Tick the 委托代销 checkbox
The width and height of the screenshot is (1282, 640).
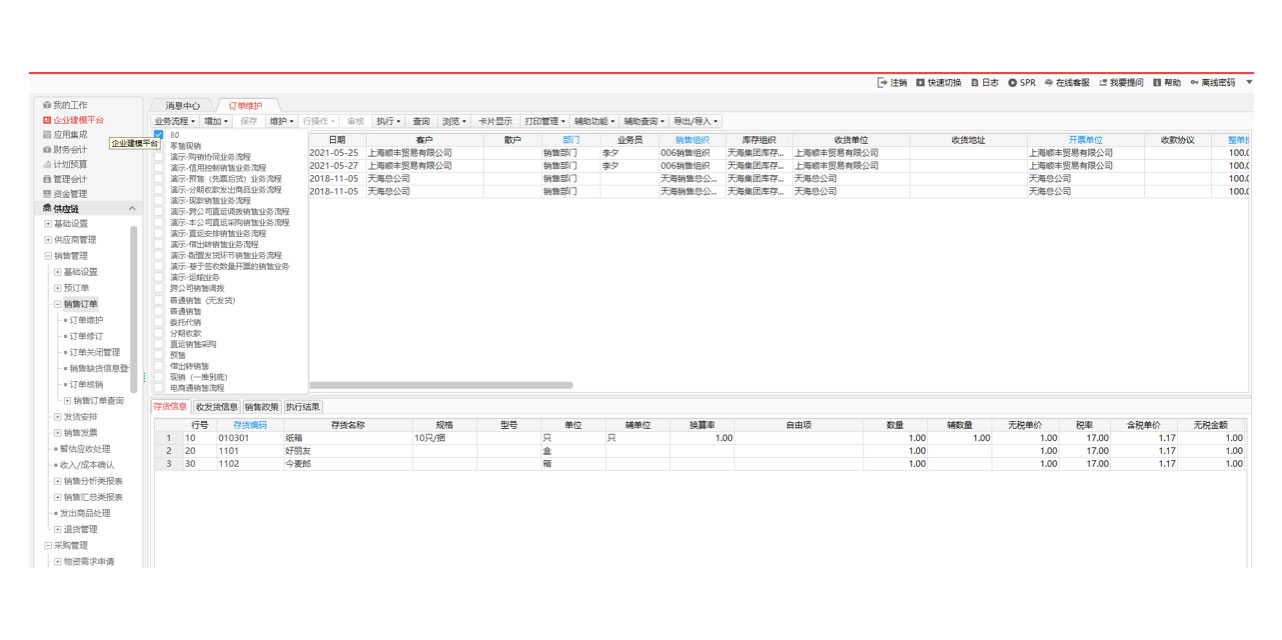(159, 322)
